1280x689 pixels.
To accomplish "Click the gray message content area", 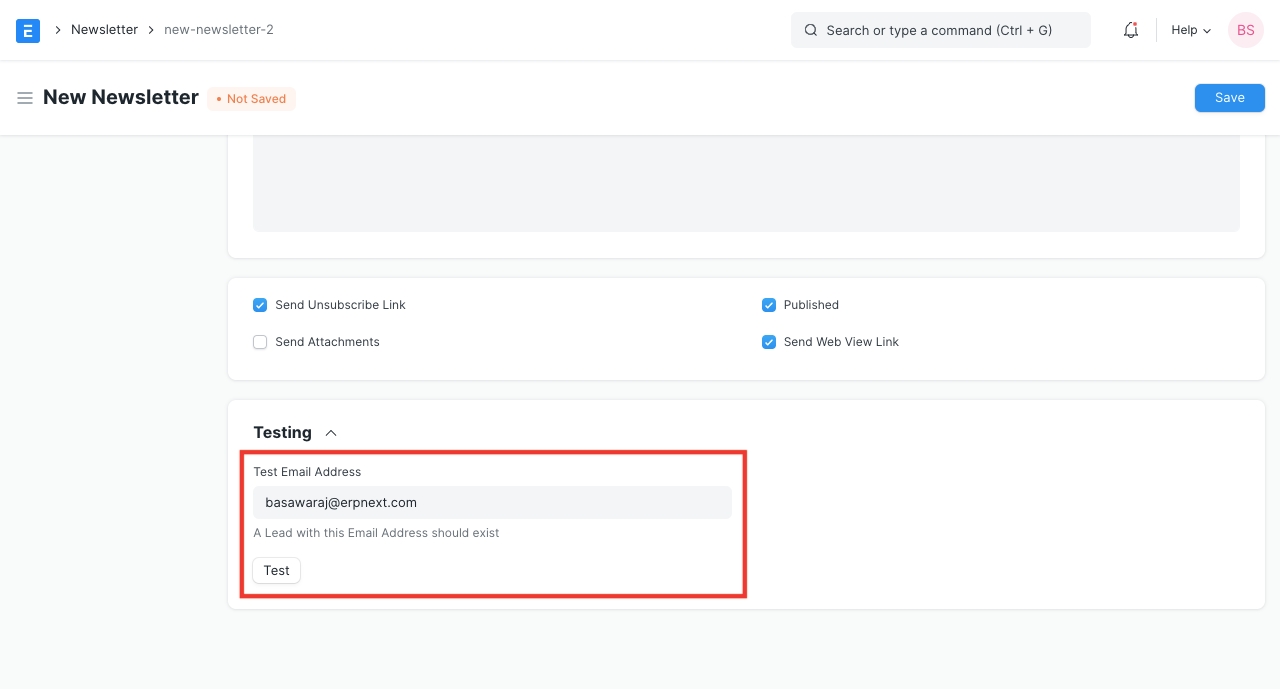I will pyautogui.click(x=746, y=183).
